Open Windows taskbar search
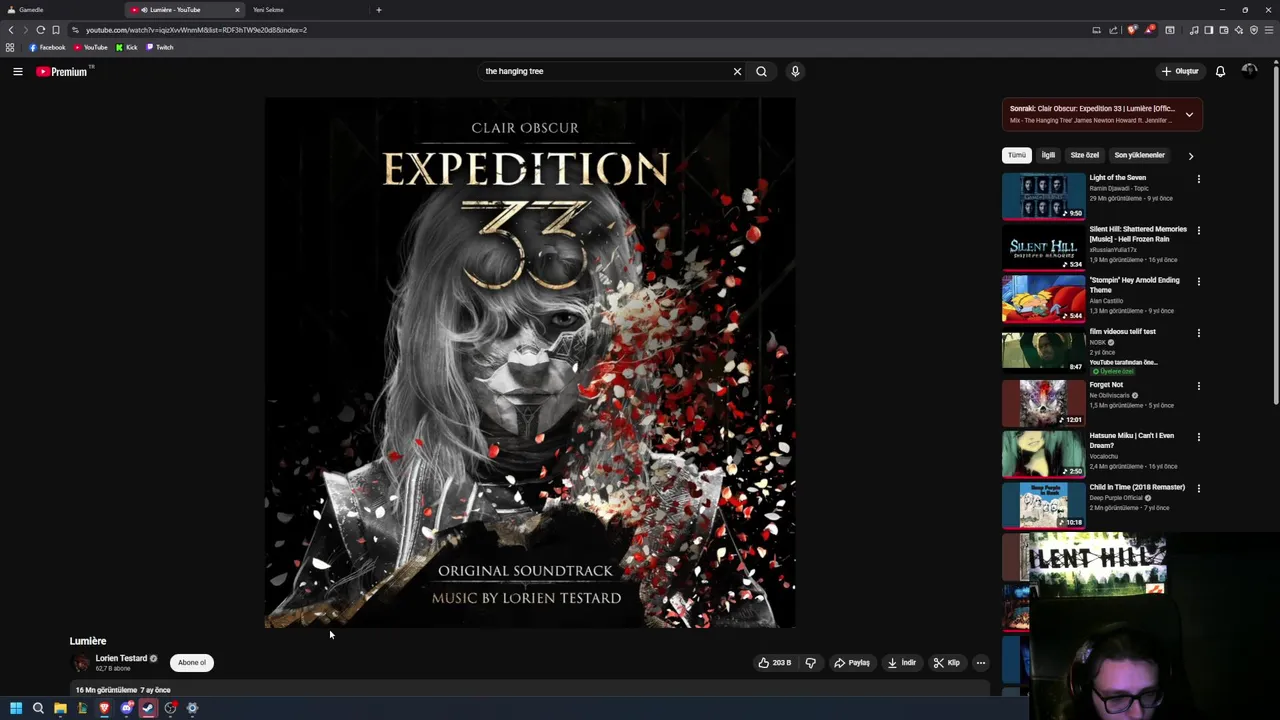 click(38, 708)
